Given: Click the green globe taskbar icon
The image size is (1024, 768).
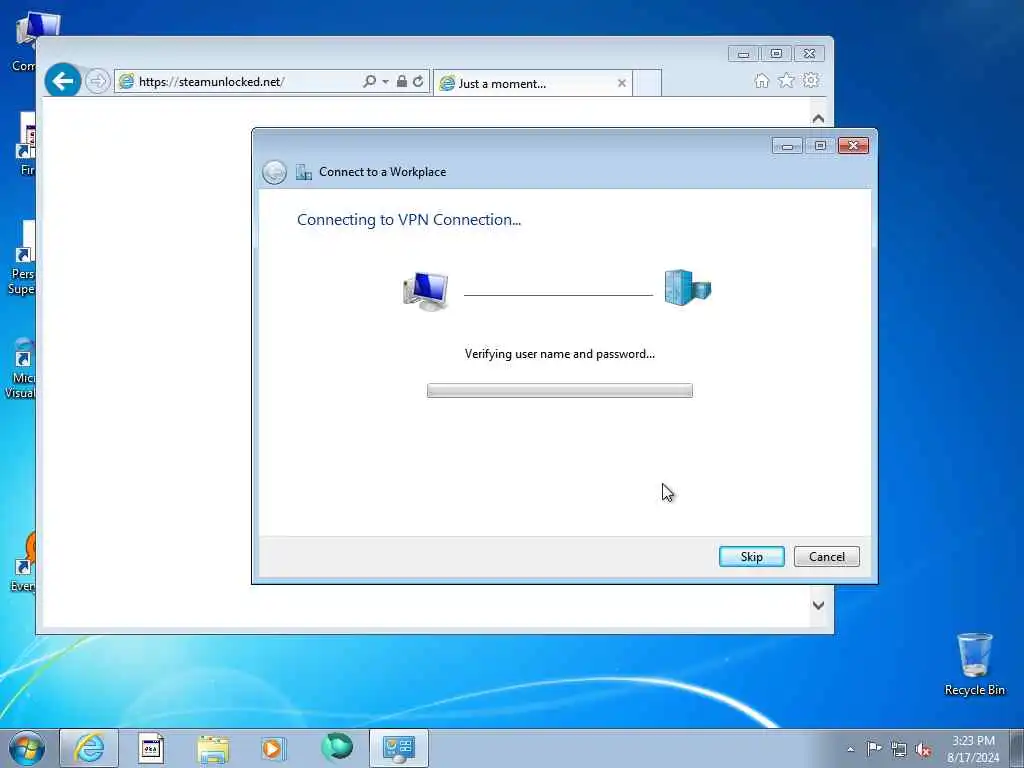Looking at the screenshot, I should click(x=337, y=747).
